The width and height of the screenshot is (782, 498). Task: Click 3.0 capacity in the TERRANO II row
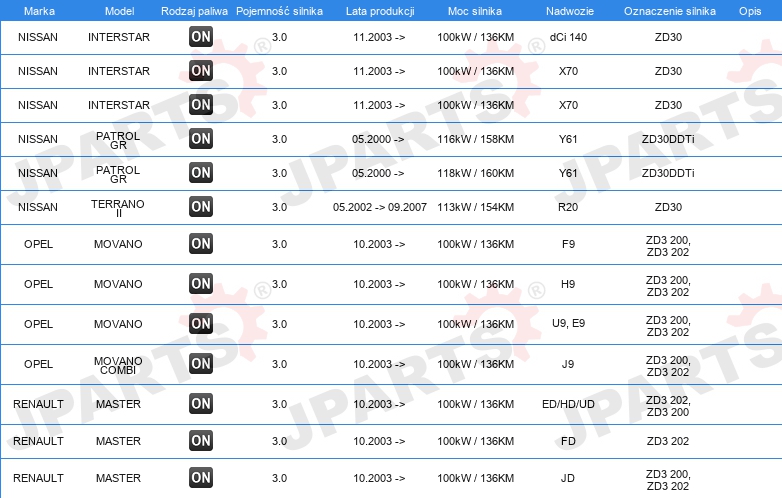(x=279, y=207)
